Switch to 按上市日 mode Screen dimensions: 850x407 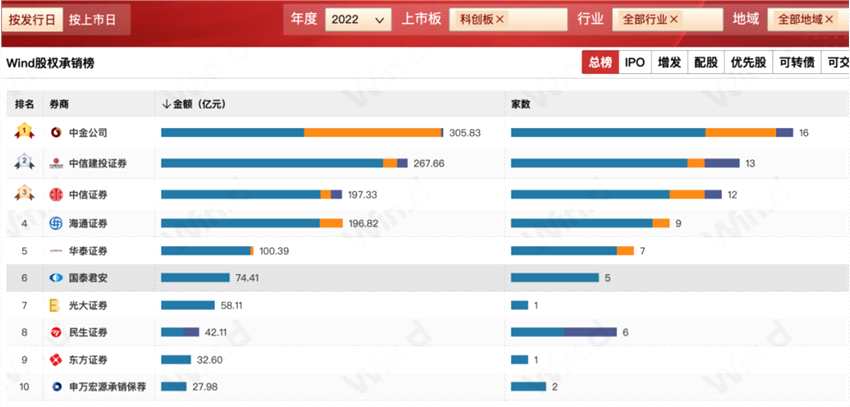click(92, 20)
